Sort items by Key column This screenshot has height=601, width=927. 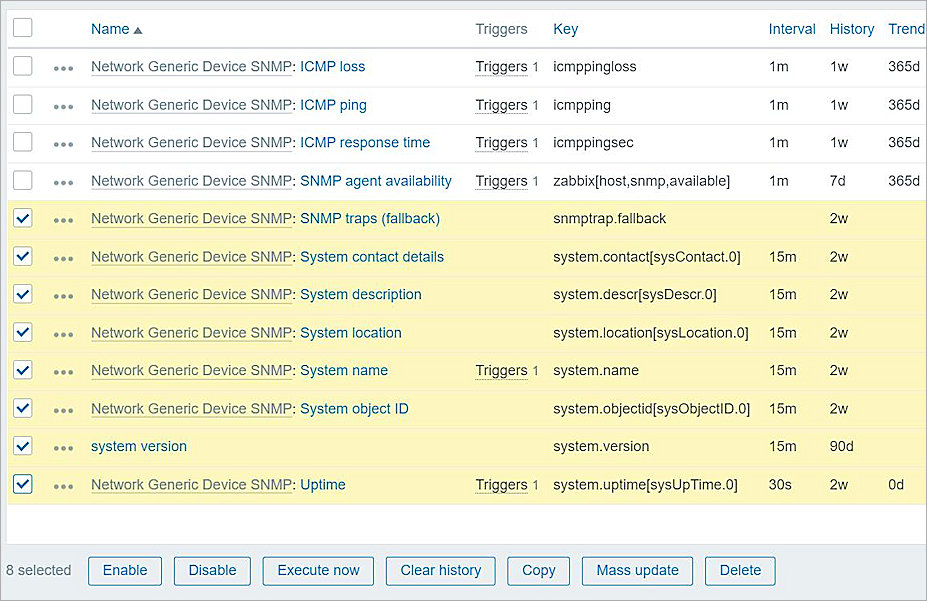click(x=565, y=29)
